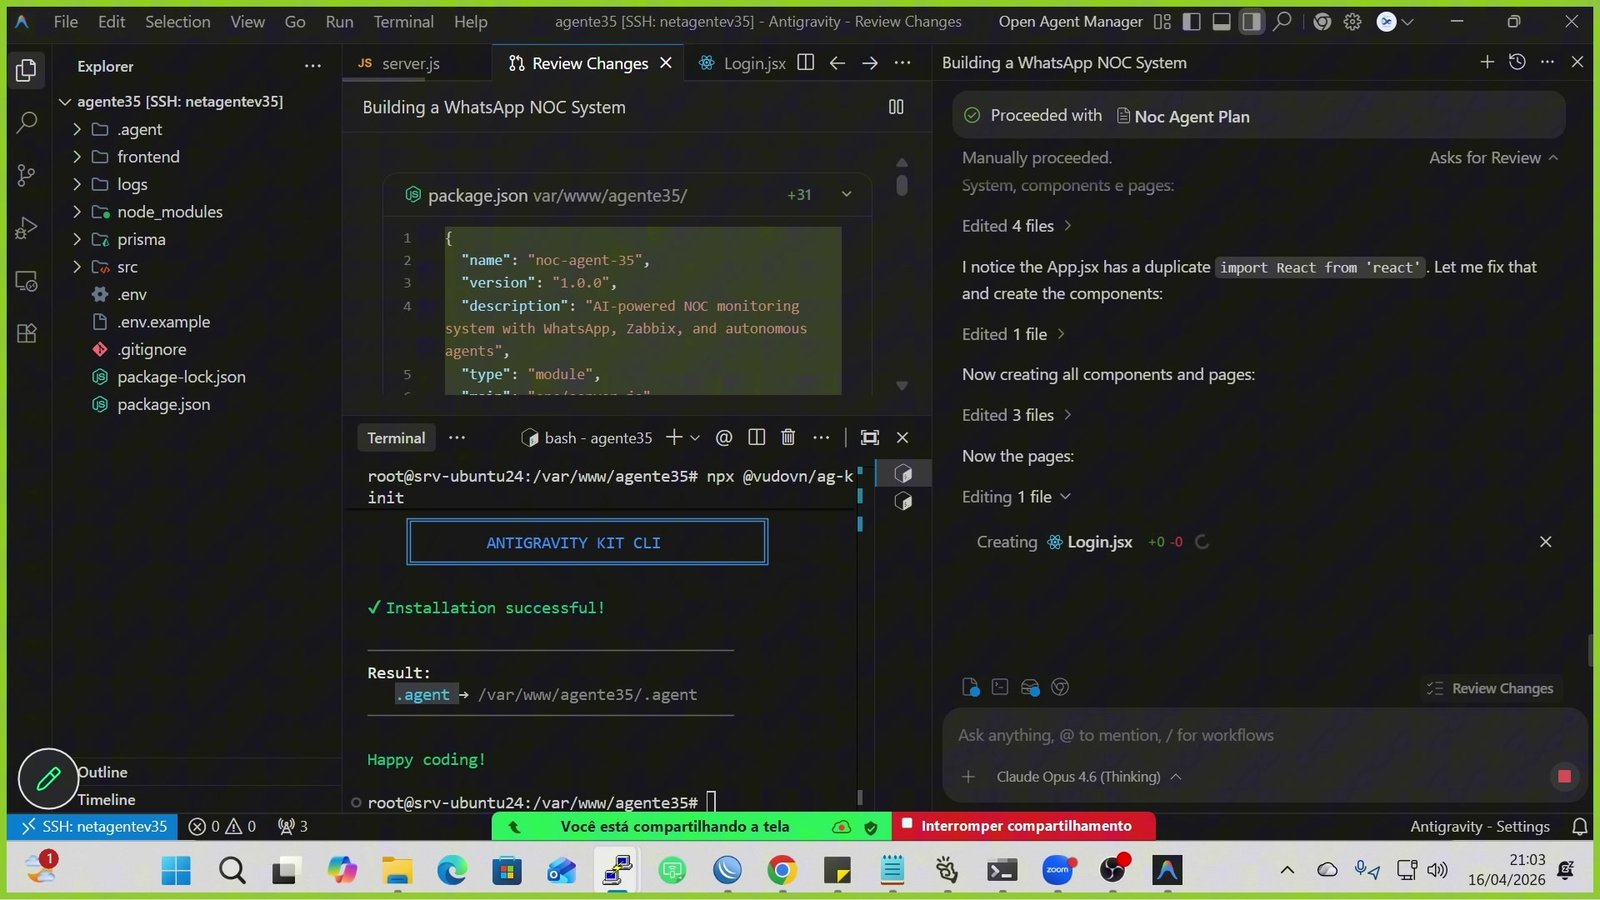Screen dimensions: 1600x900
Task: Open the Claude Opus 4.6 model selector
Action: tap(1088, 776)
